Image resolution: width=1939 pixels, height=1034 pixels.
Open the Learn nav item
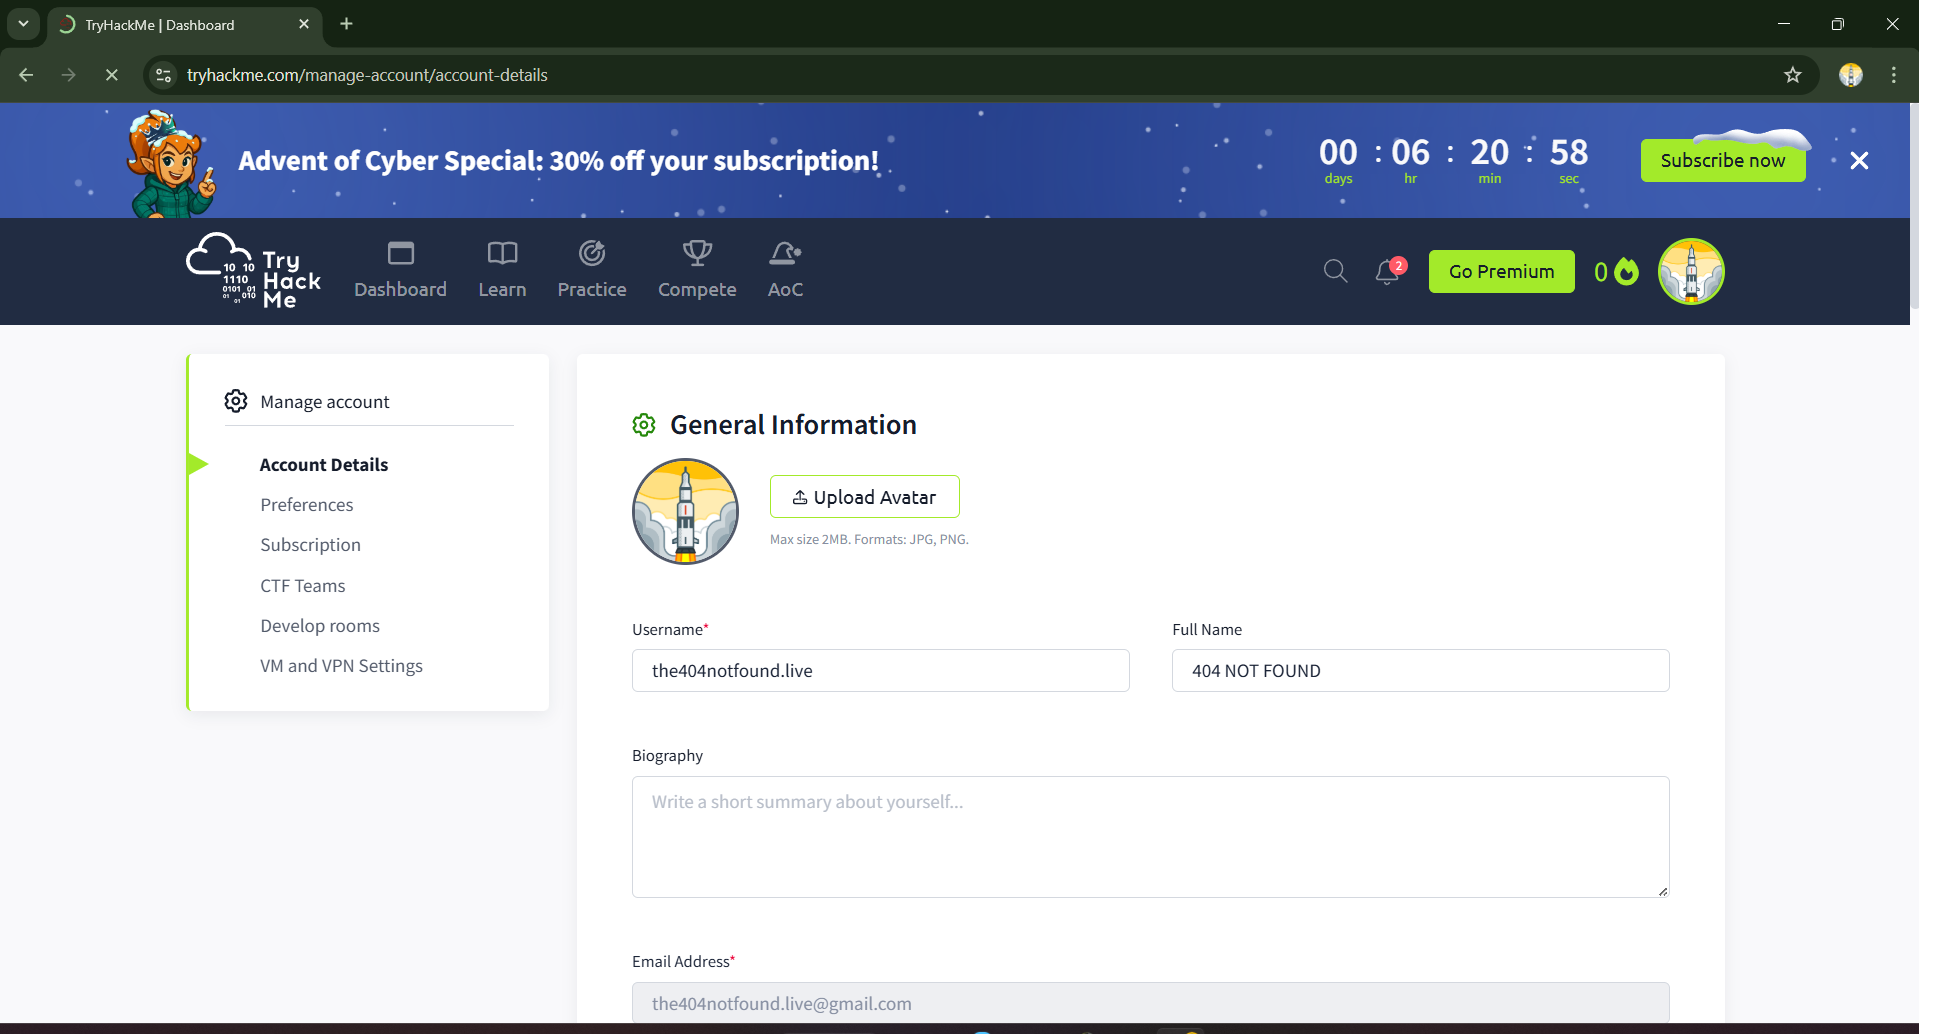click(502, 270)
